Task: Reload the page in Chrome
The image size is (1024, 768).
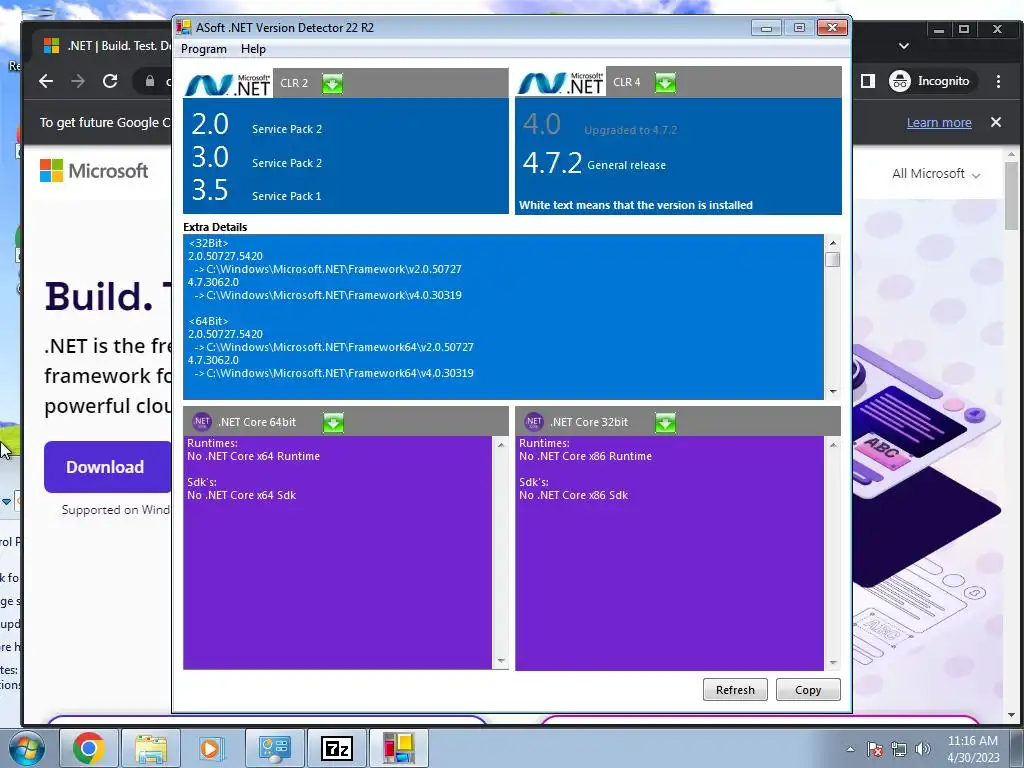Action: [110, 81]
